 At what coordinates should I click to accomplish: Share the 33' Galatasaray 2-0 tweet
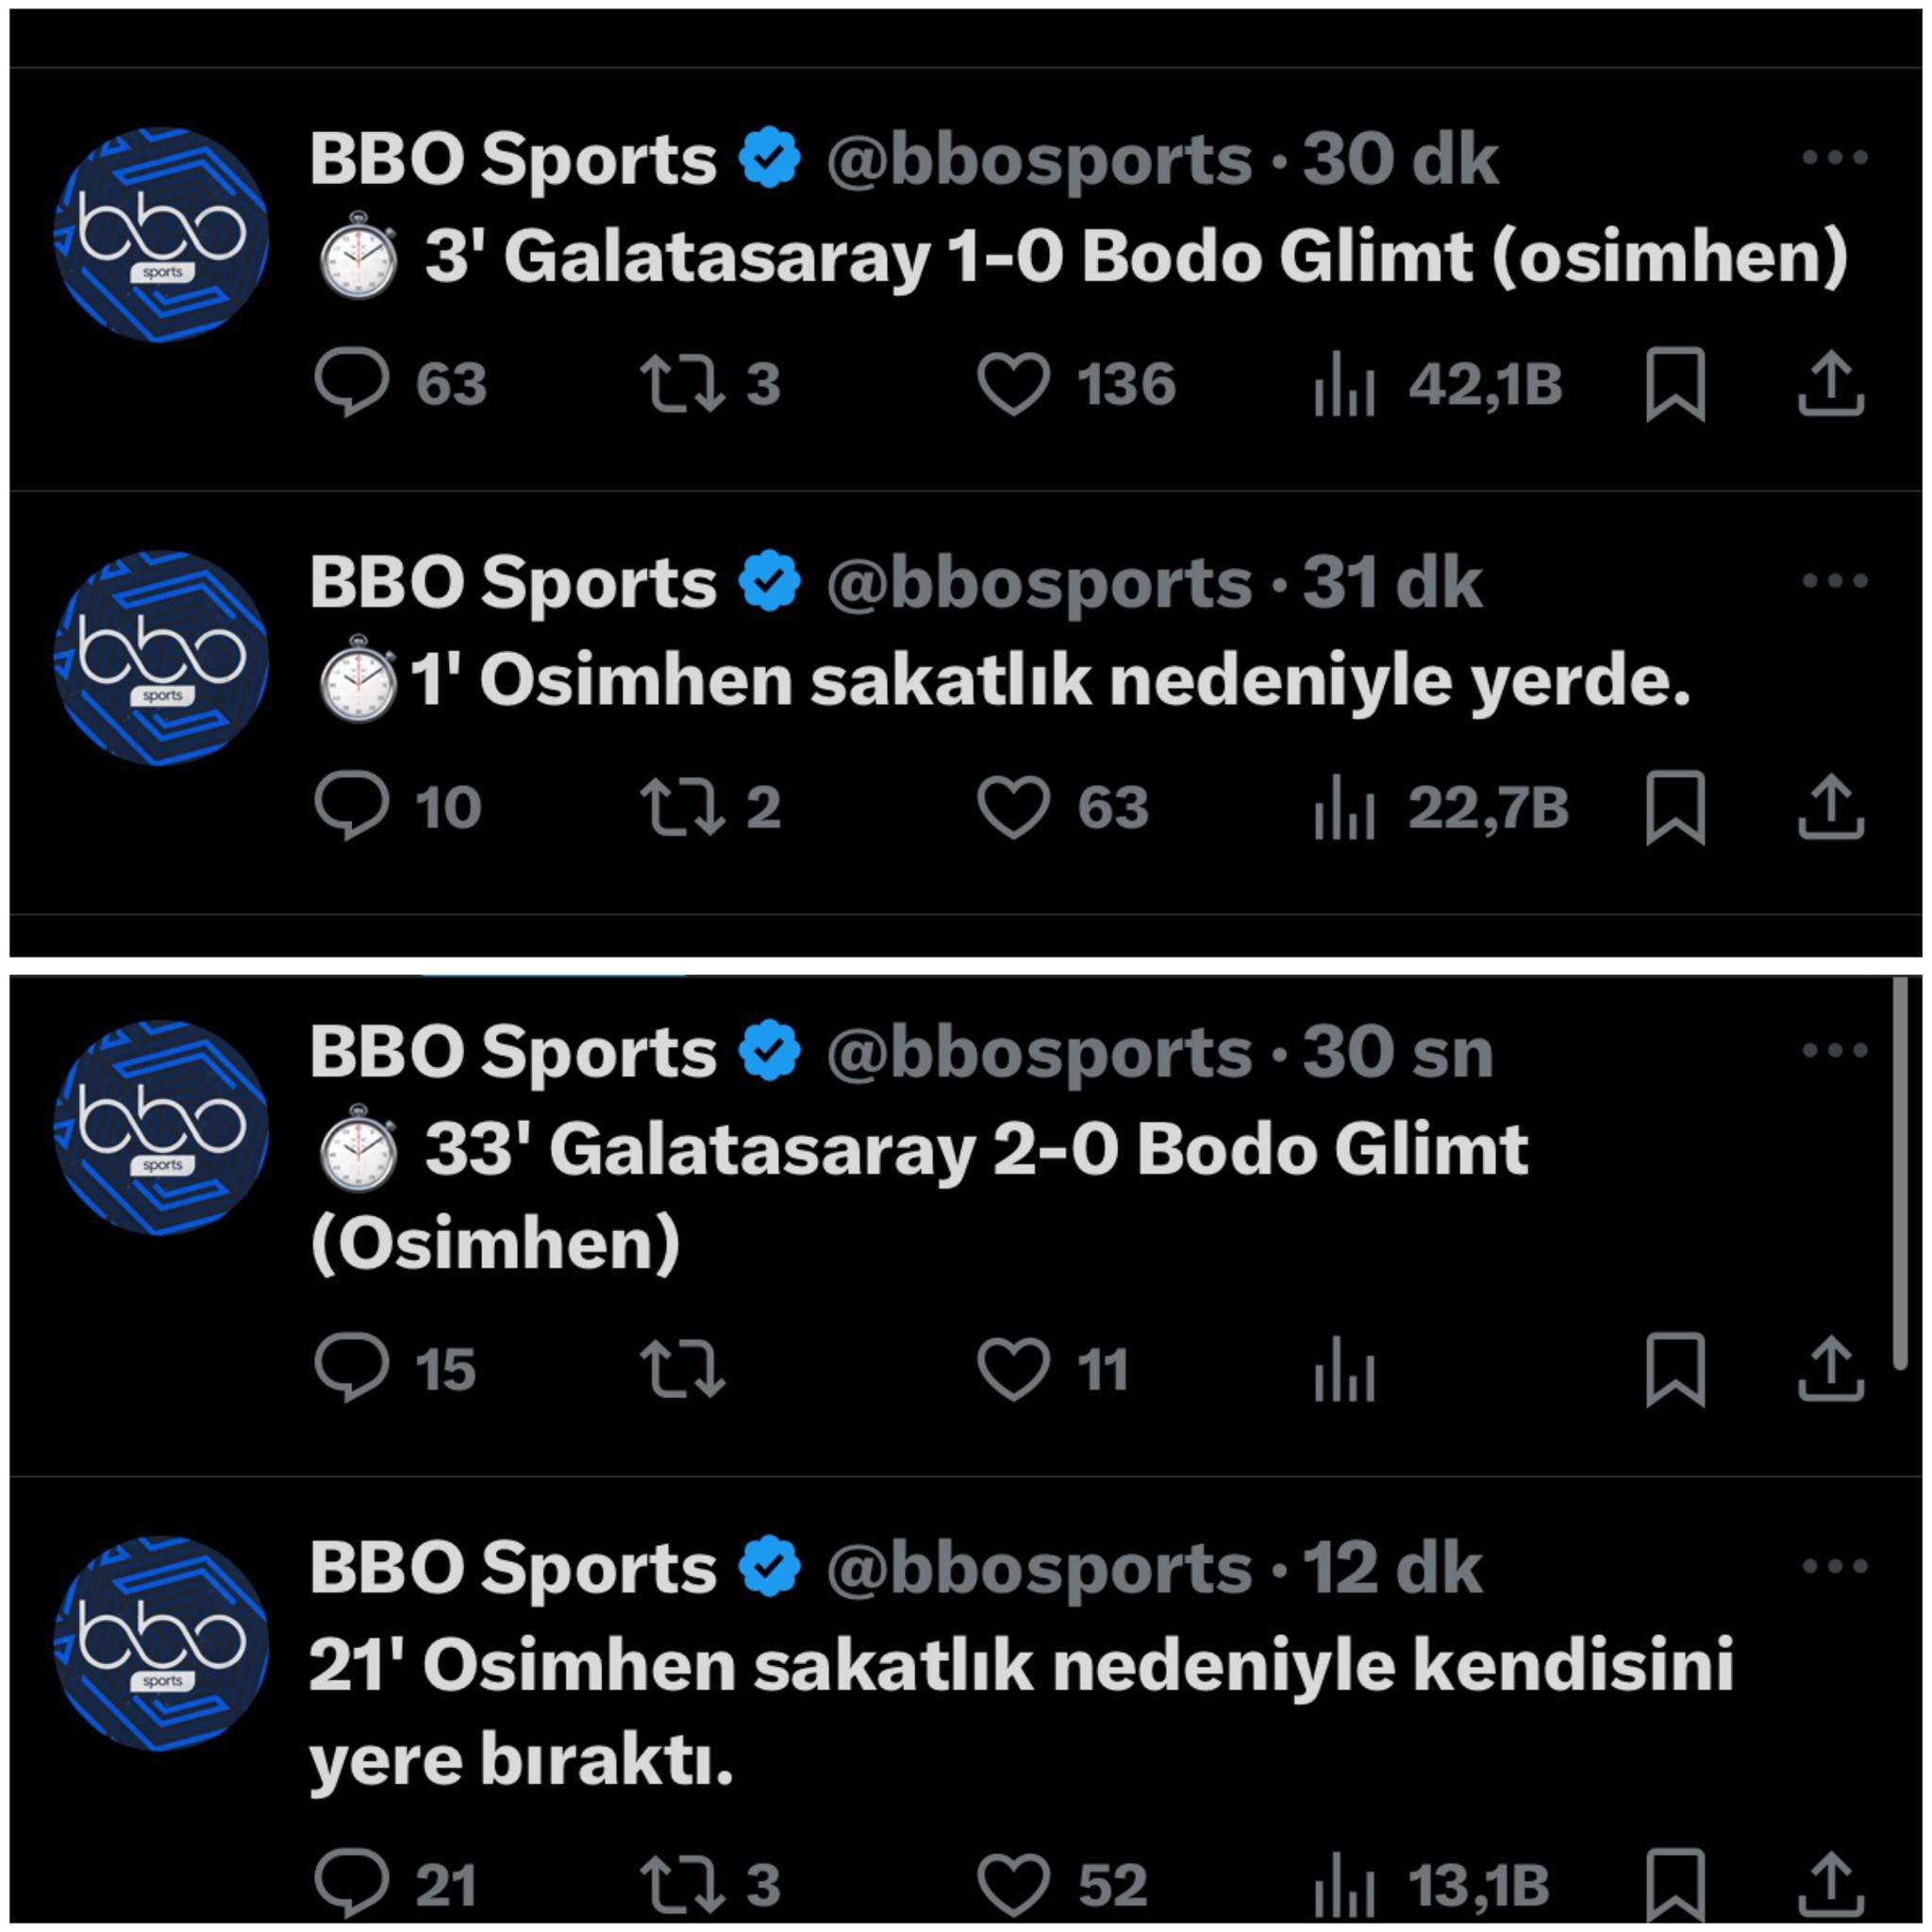[1831, 1368]
